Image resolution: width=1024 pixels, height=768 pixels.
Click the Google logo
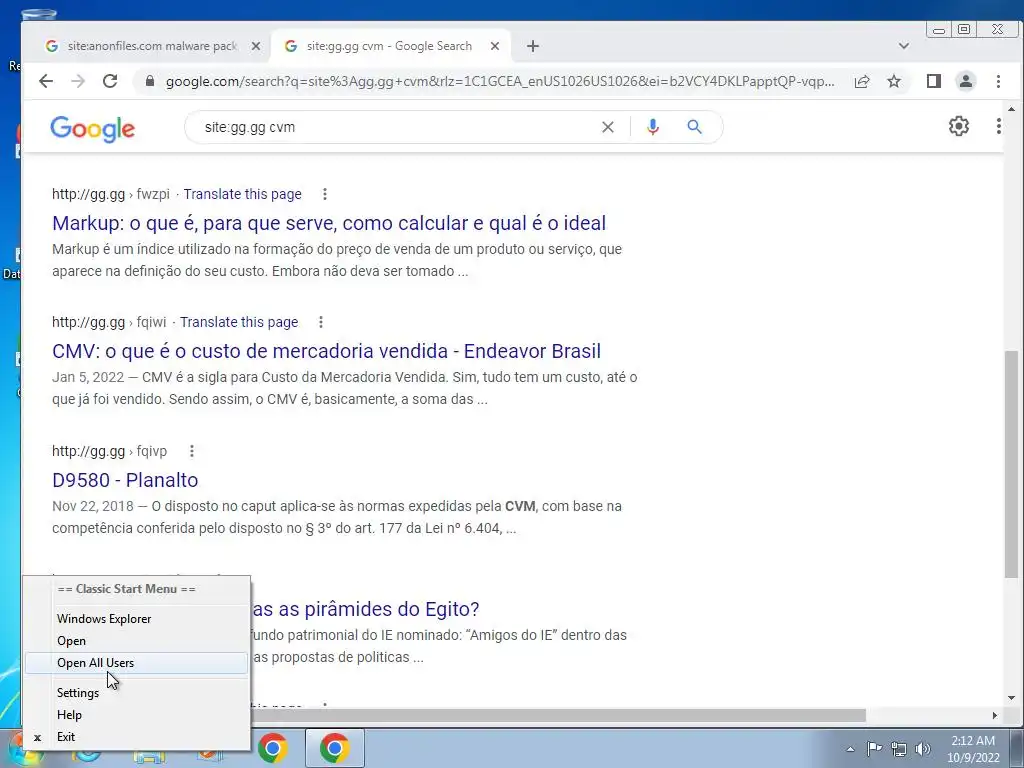click(x=93, y=129)
